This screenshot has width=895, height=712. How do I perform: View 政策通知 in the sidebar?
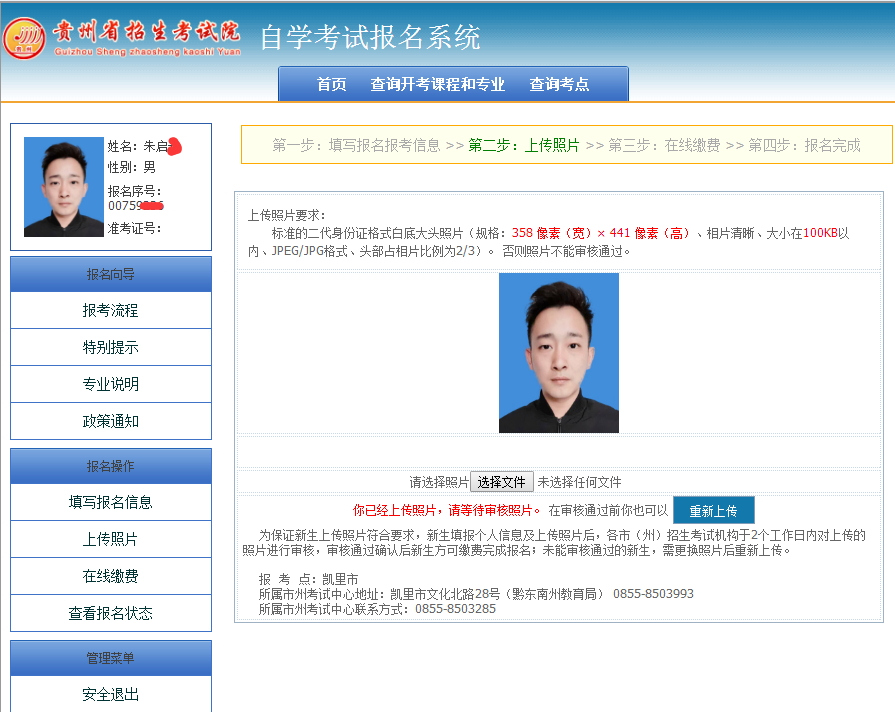[111, 422]
